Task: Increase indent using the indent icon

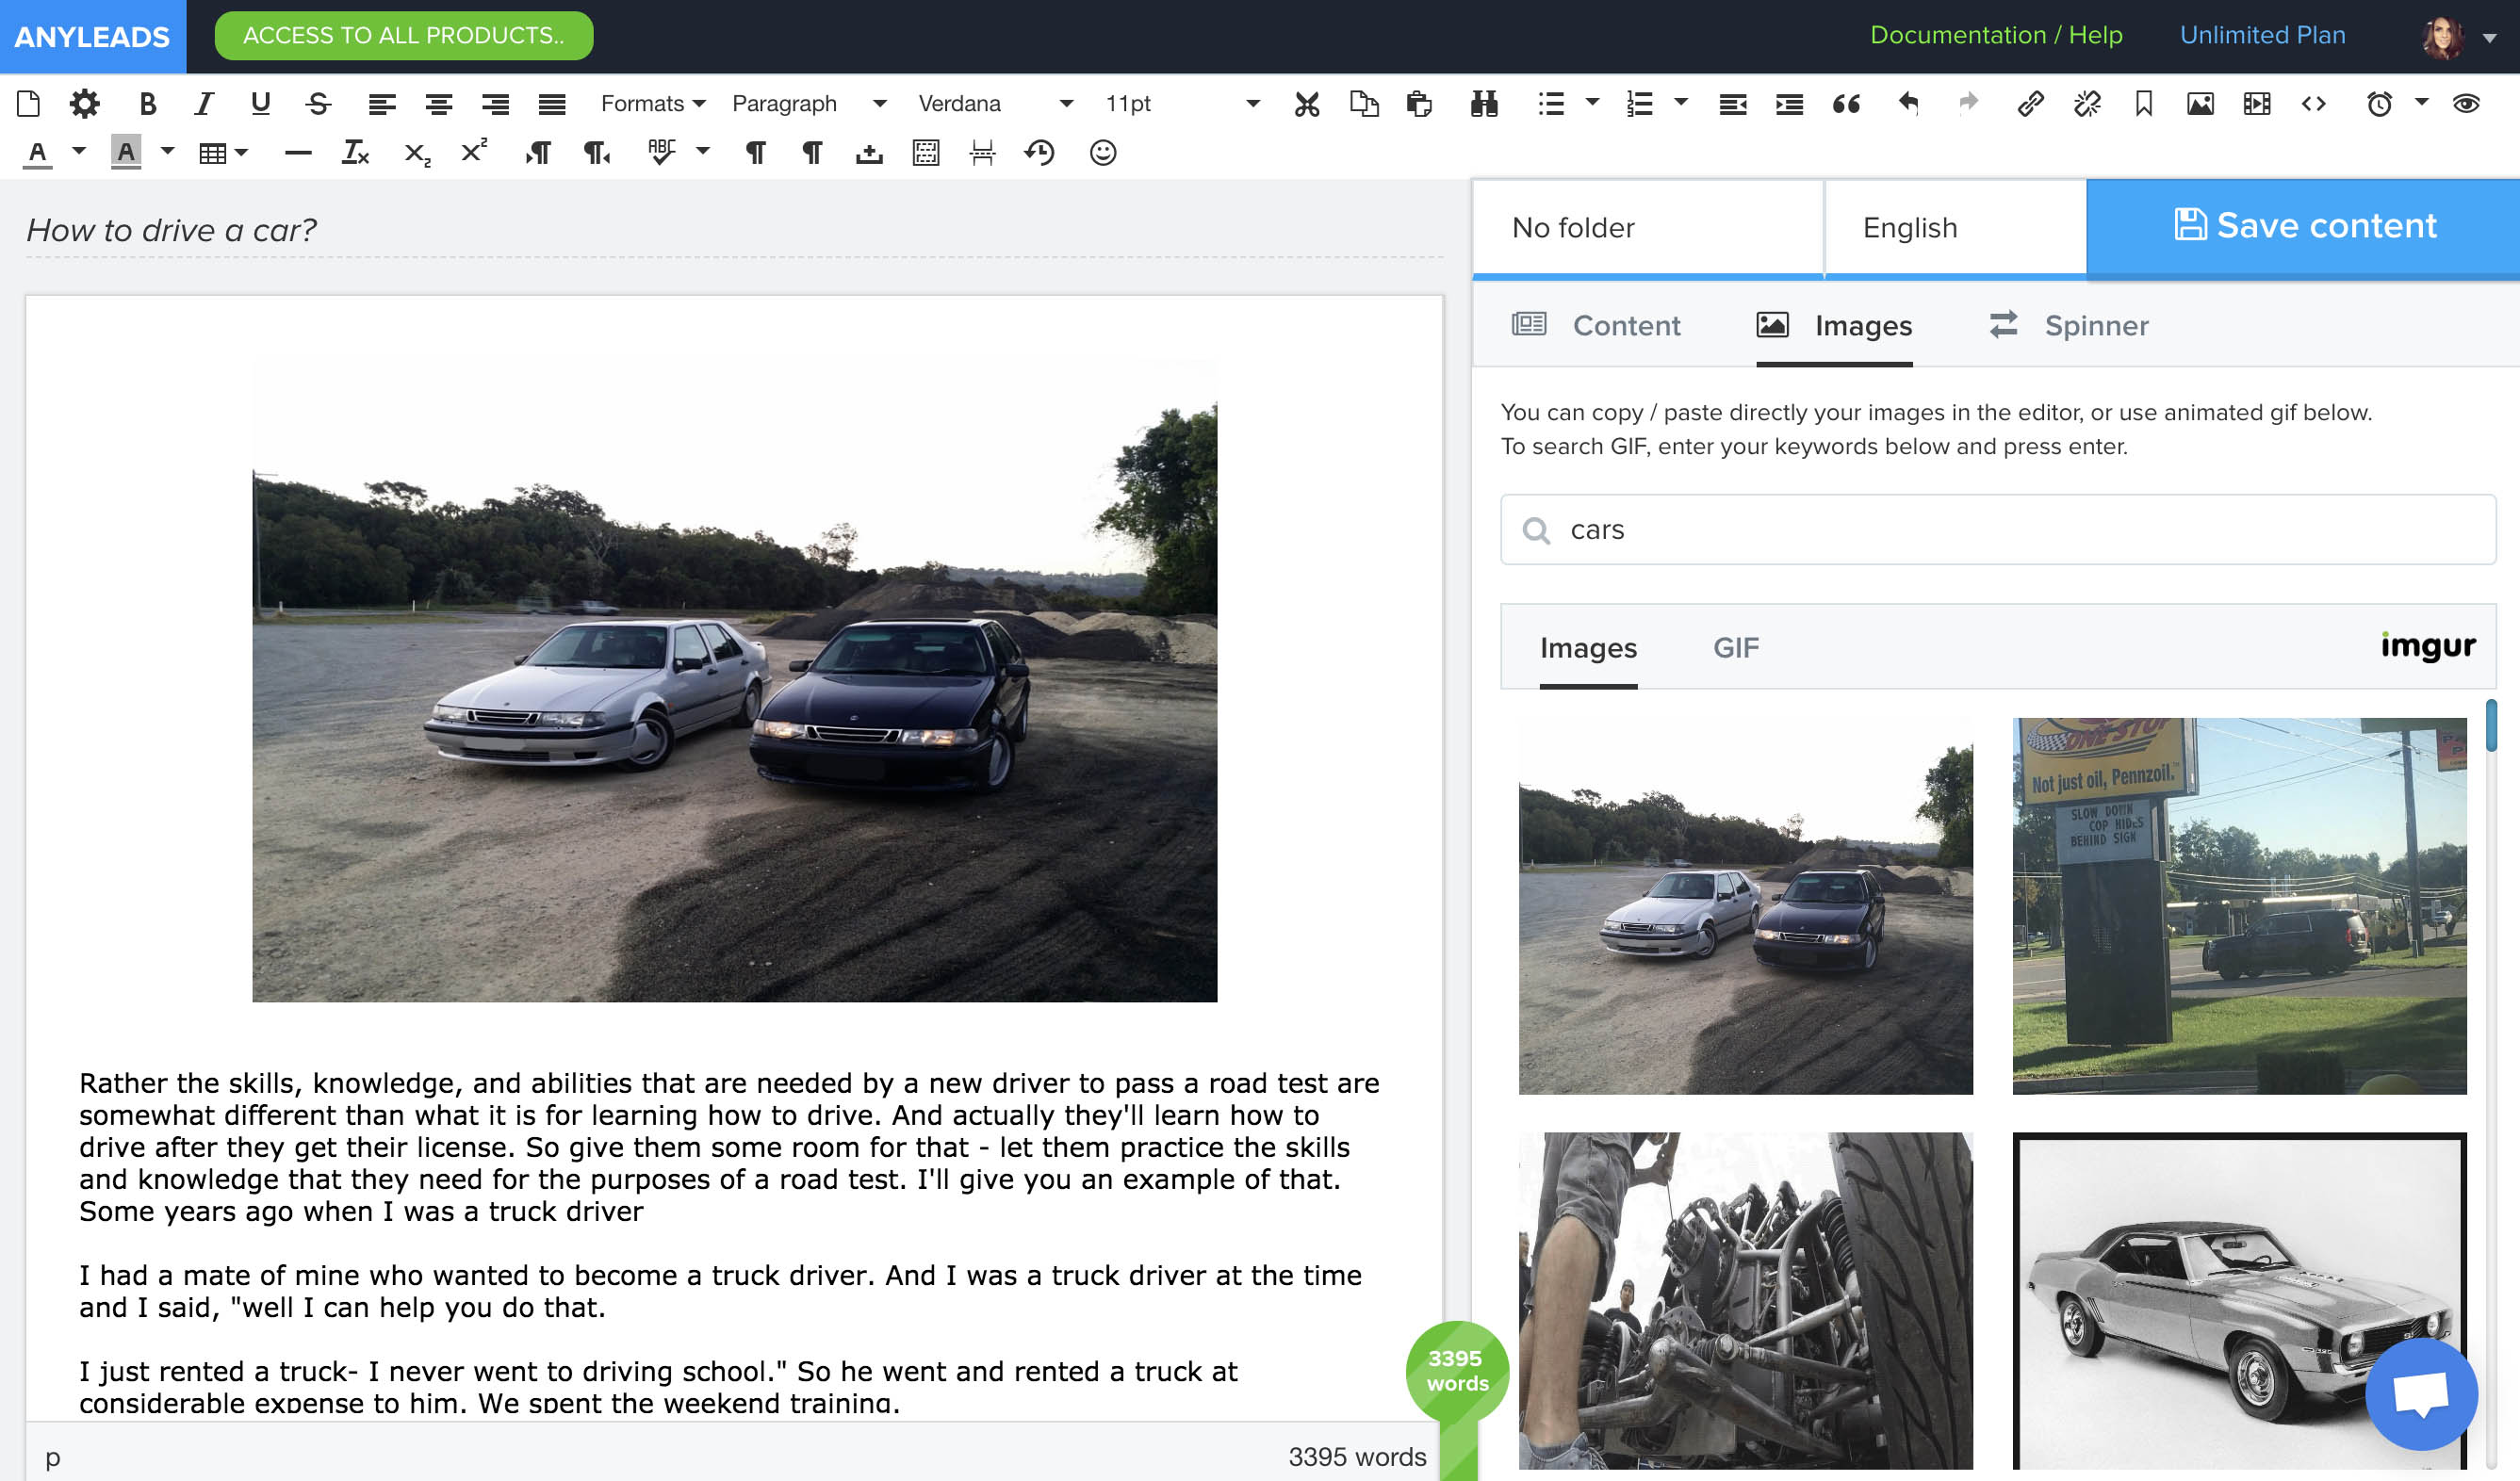Action: (x=1789, y=103)
